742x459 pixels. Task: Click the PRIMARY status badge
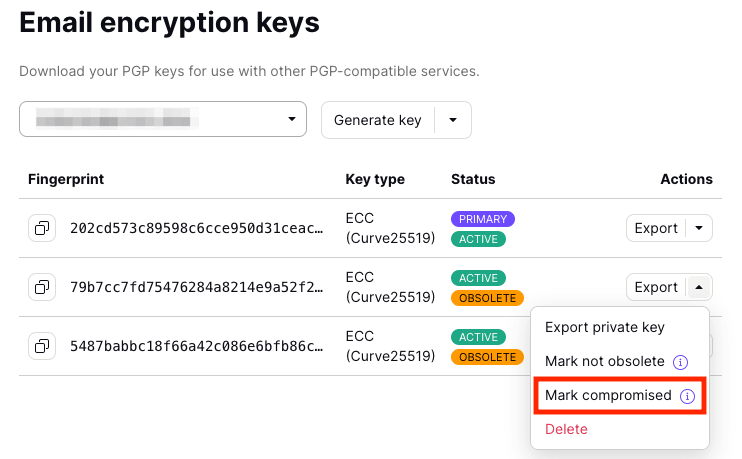click(x=482, y=219)
